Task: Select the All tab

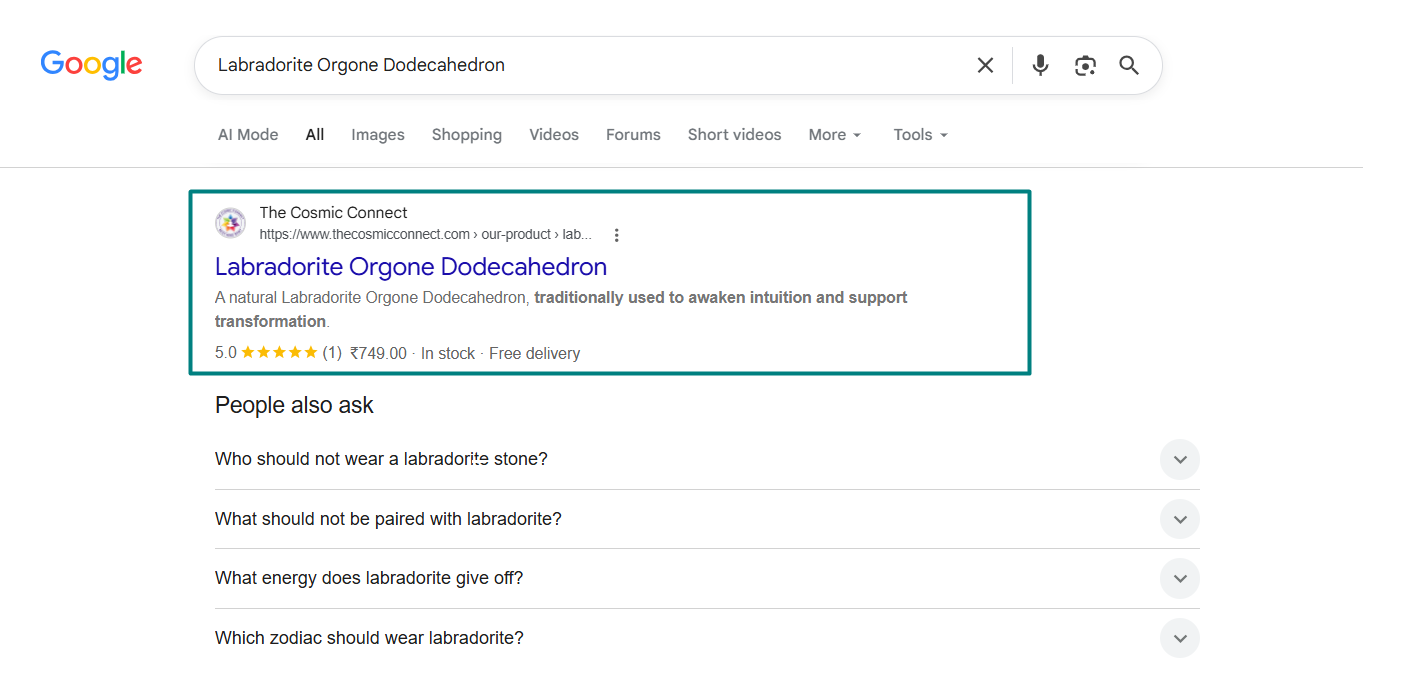Action: point(315,135)
